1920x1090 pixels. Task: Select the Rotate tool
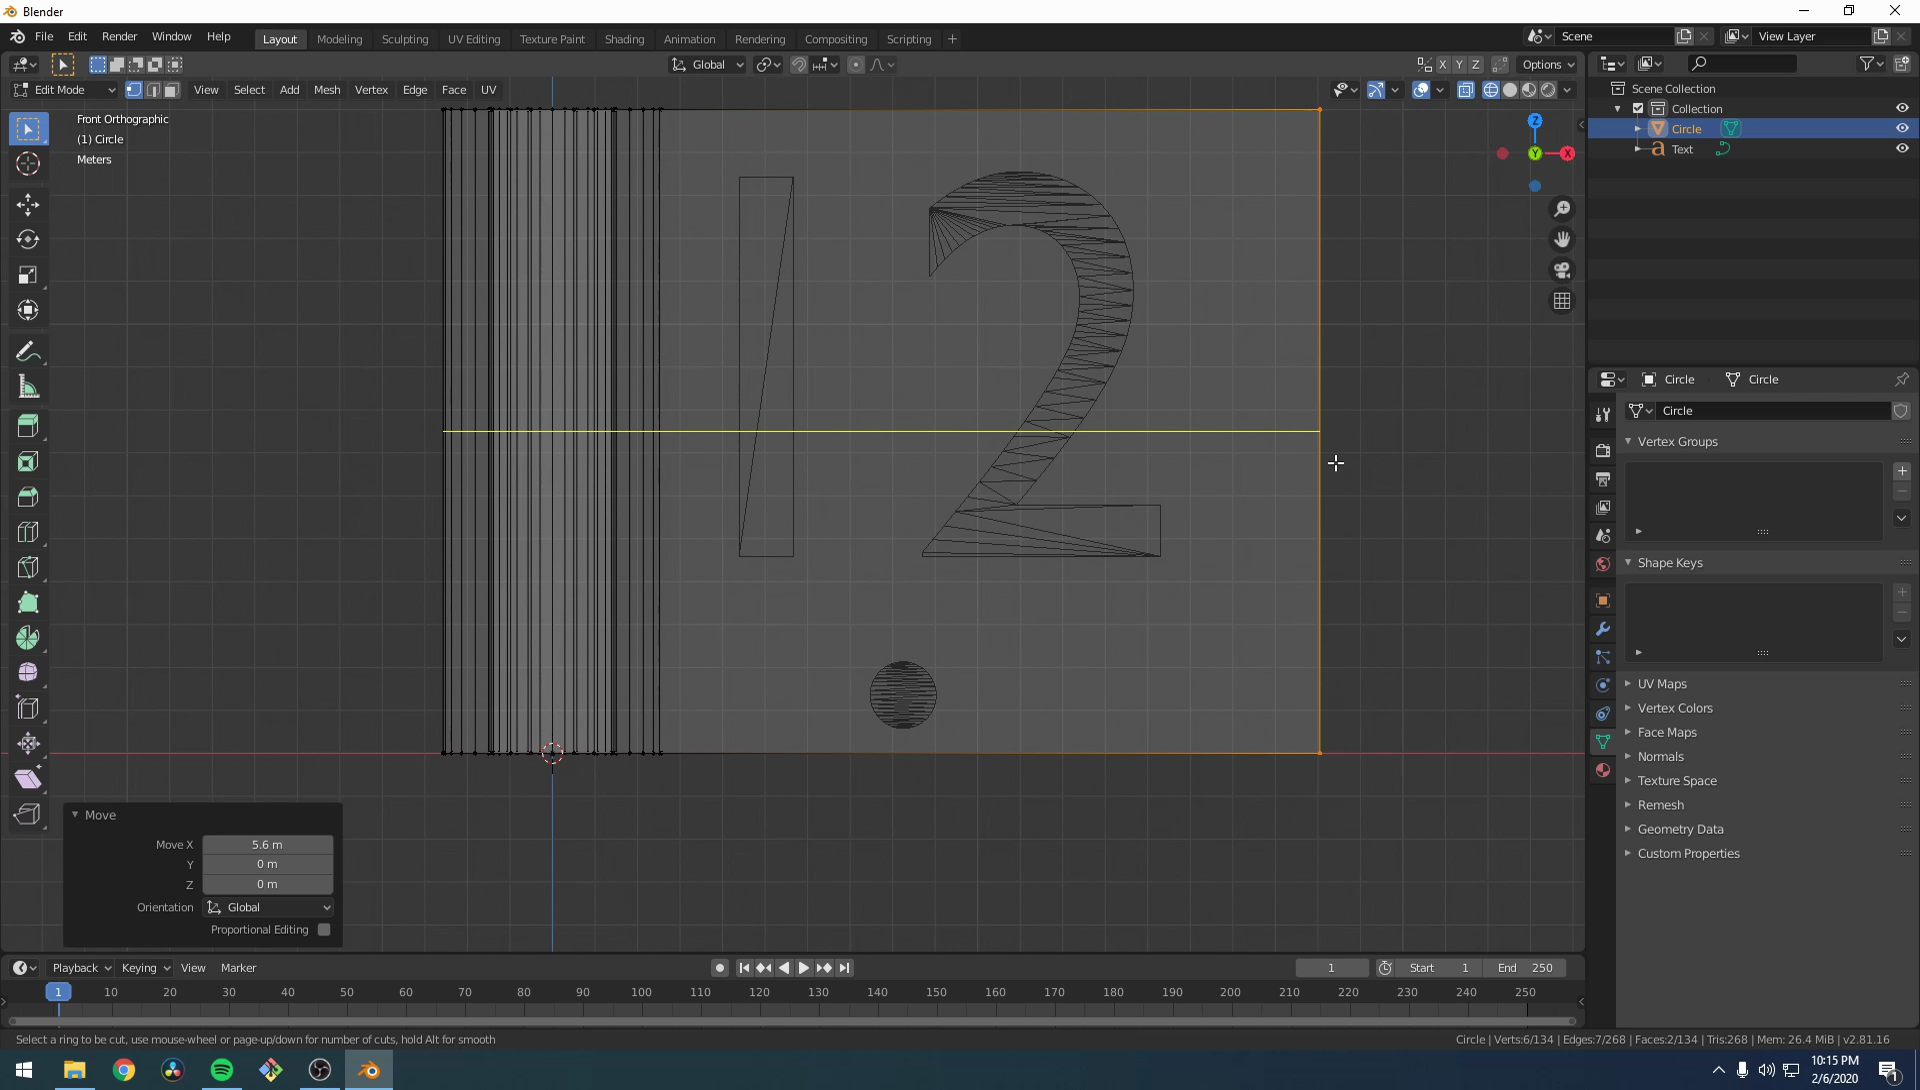[x=28, y=240]
